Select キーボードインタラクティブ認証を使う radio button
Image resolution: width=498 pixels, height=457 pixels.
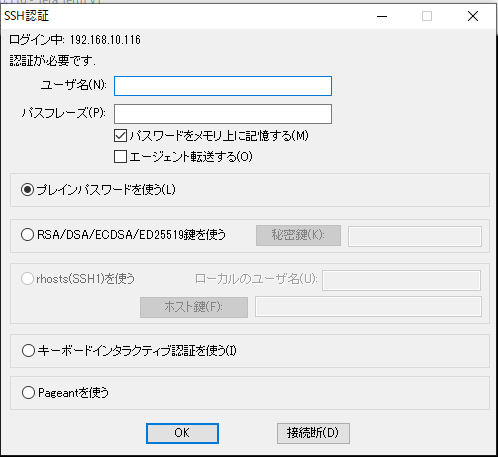click(28, 351)
